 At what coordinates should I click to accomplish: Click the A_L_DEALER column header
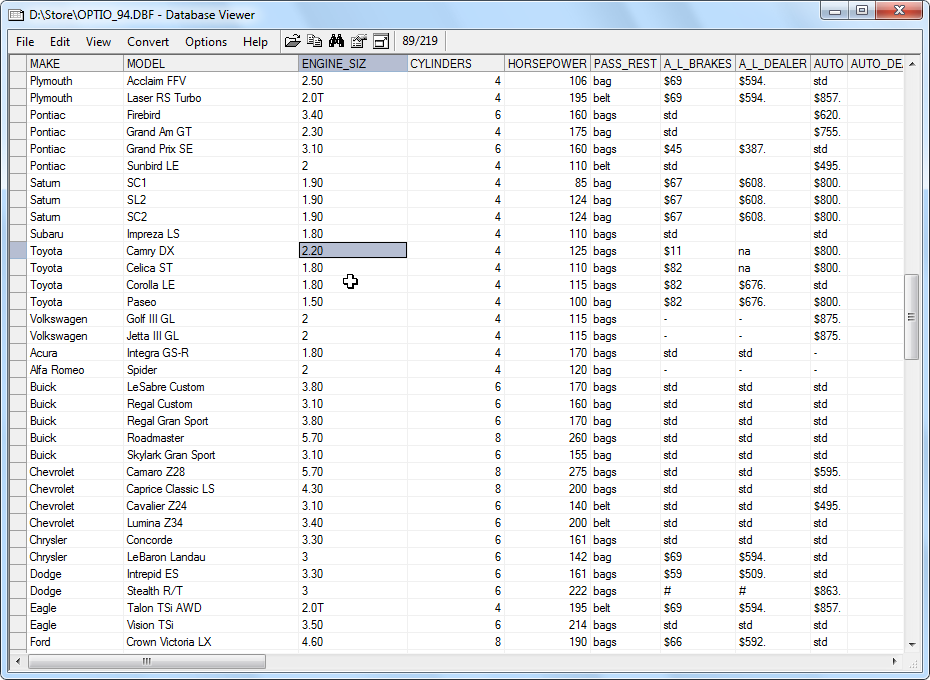click(x=773, y=63)
